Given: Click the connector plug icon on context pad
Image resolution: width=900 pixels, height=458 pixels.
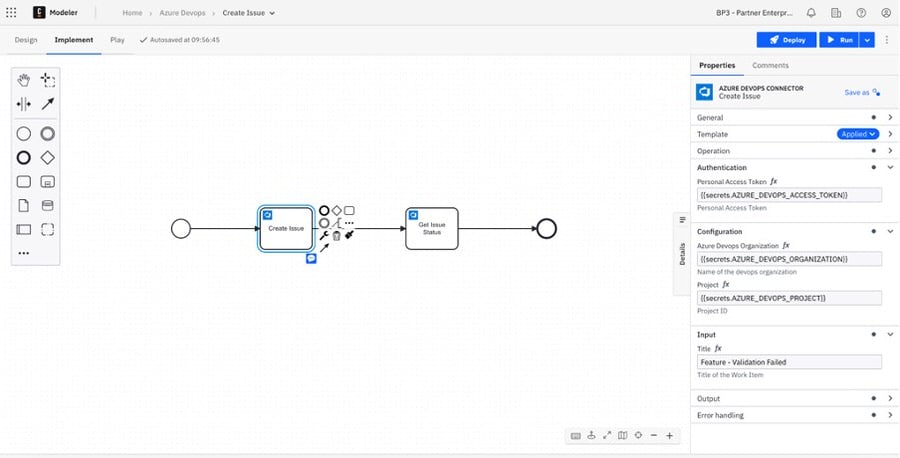Looking at the screenshot, I should coord(349,235).
